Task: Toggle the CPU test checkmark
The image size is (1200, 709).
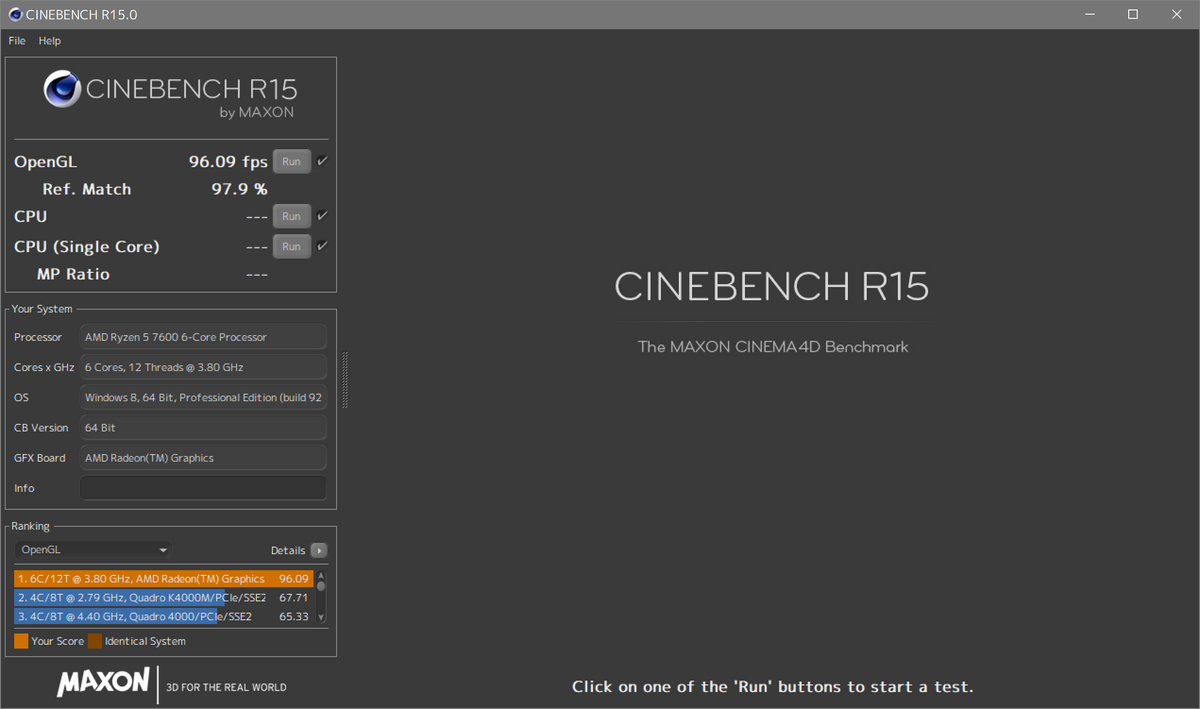Action: (322, 216)
